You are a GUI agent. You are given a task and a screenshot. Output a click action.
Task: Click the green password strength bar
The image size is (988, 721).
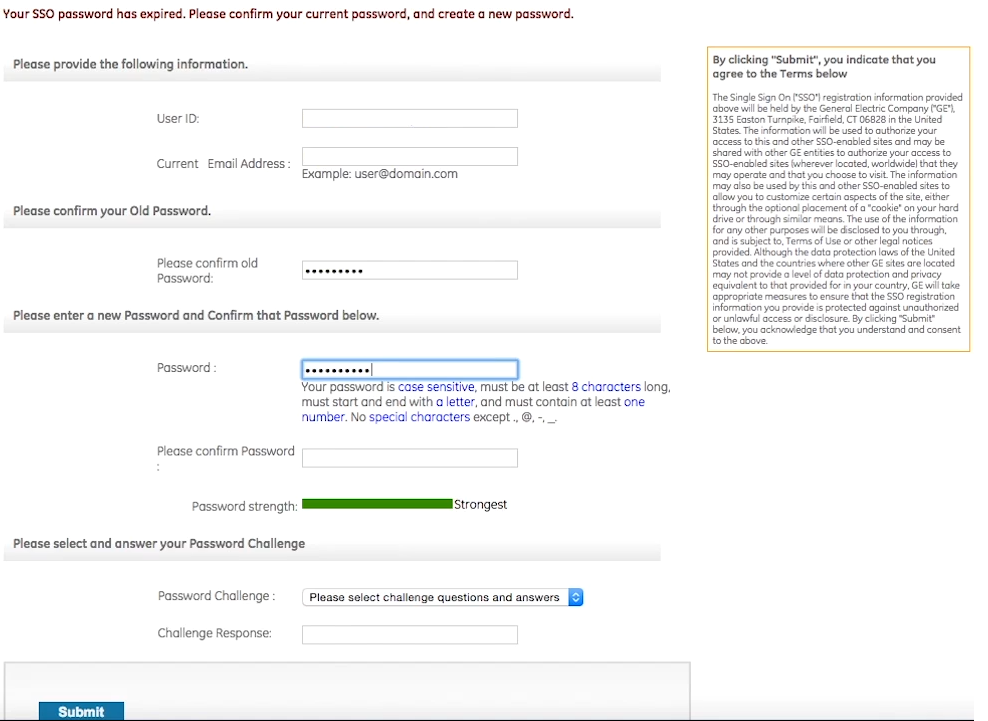click(377, 504)
